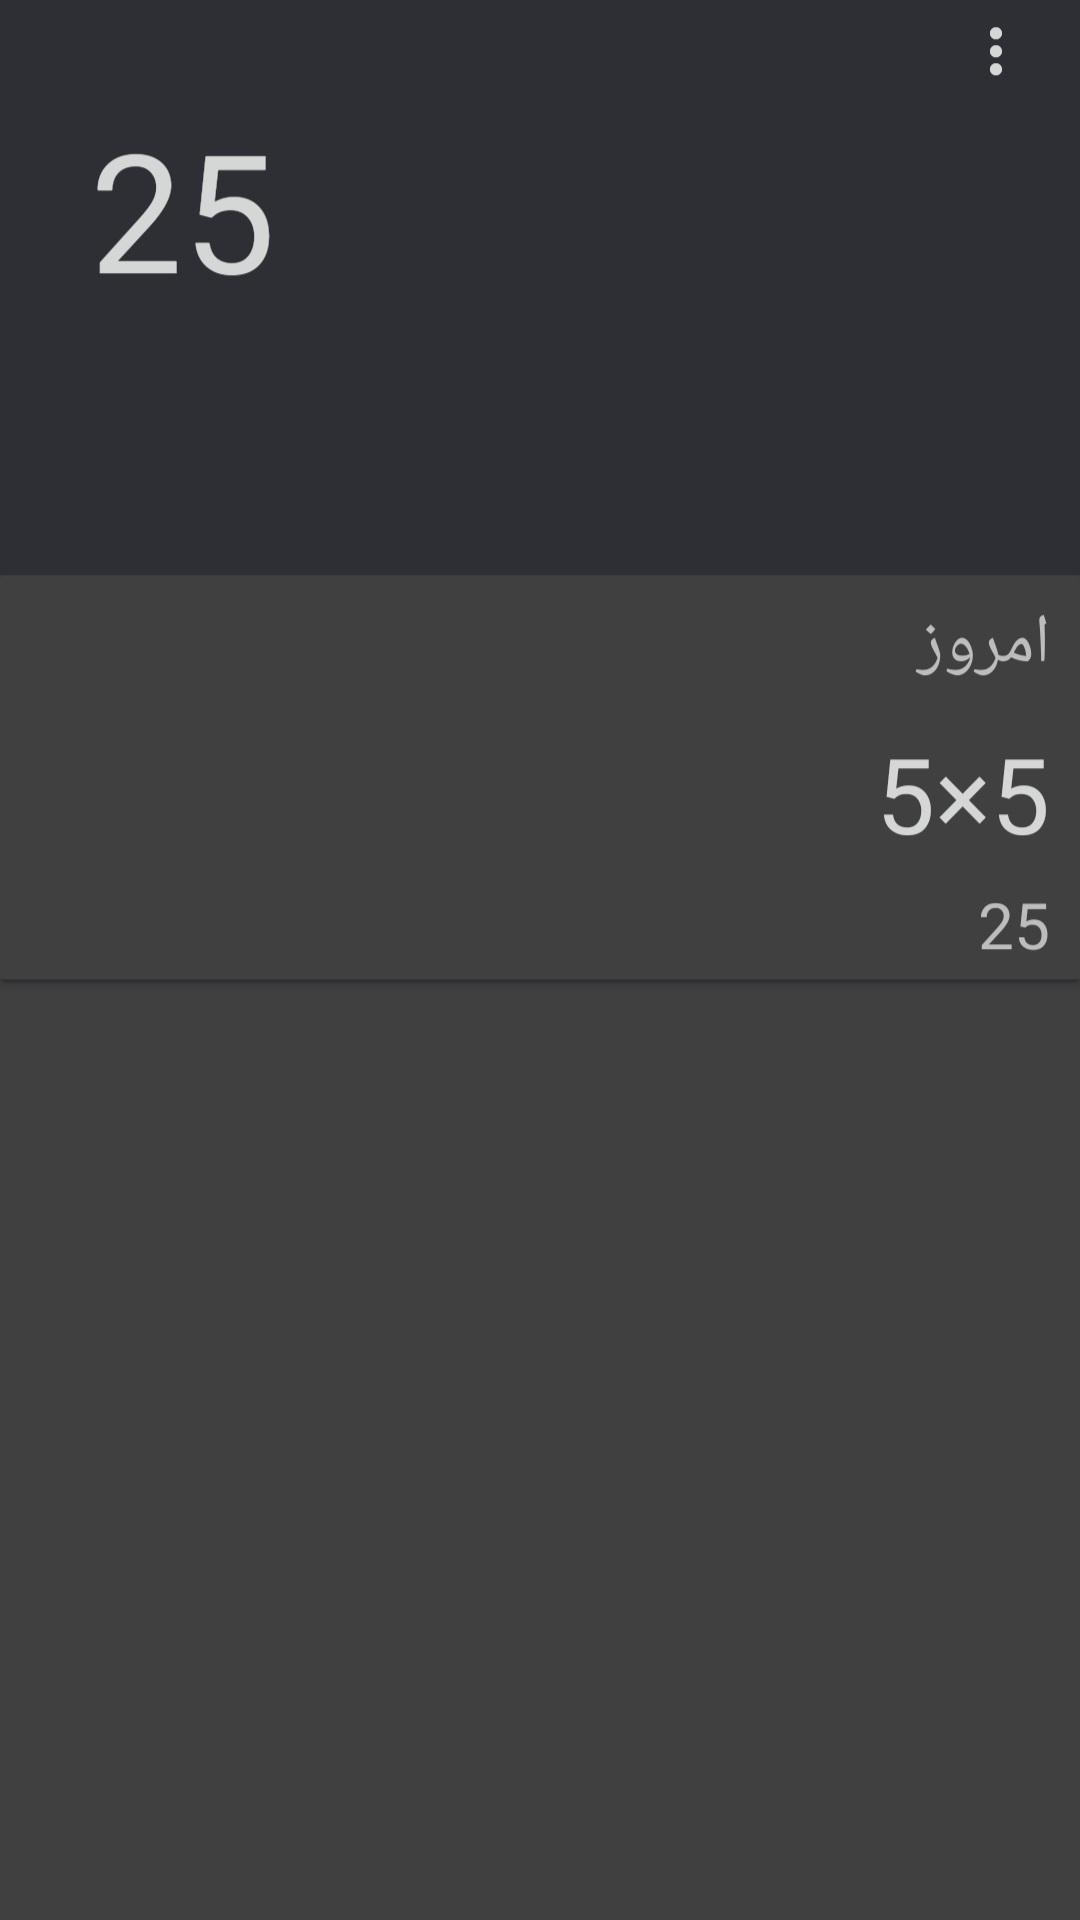Screen dimensions: 1080x1920
Task: Click digit 5 of small history result
Action: pos(1031,928)
